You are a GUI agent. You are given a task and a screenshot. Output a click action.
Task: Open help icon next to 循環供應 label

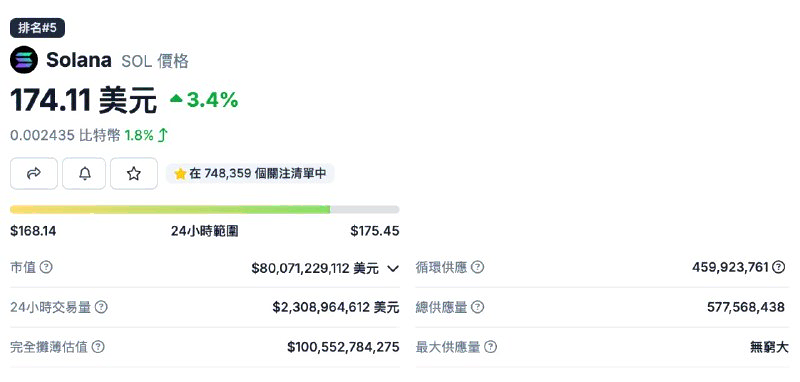(477, 267)
